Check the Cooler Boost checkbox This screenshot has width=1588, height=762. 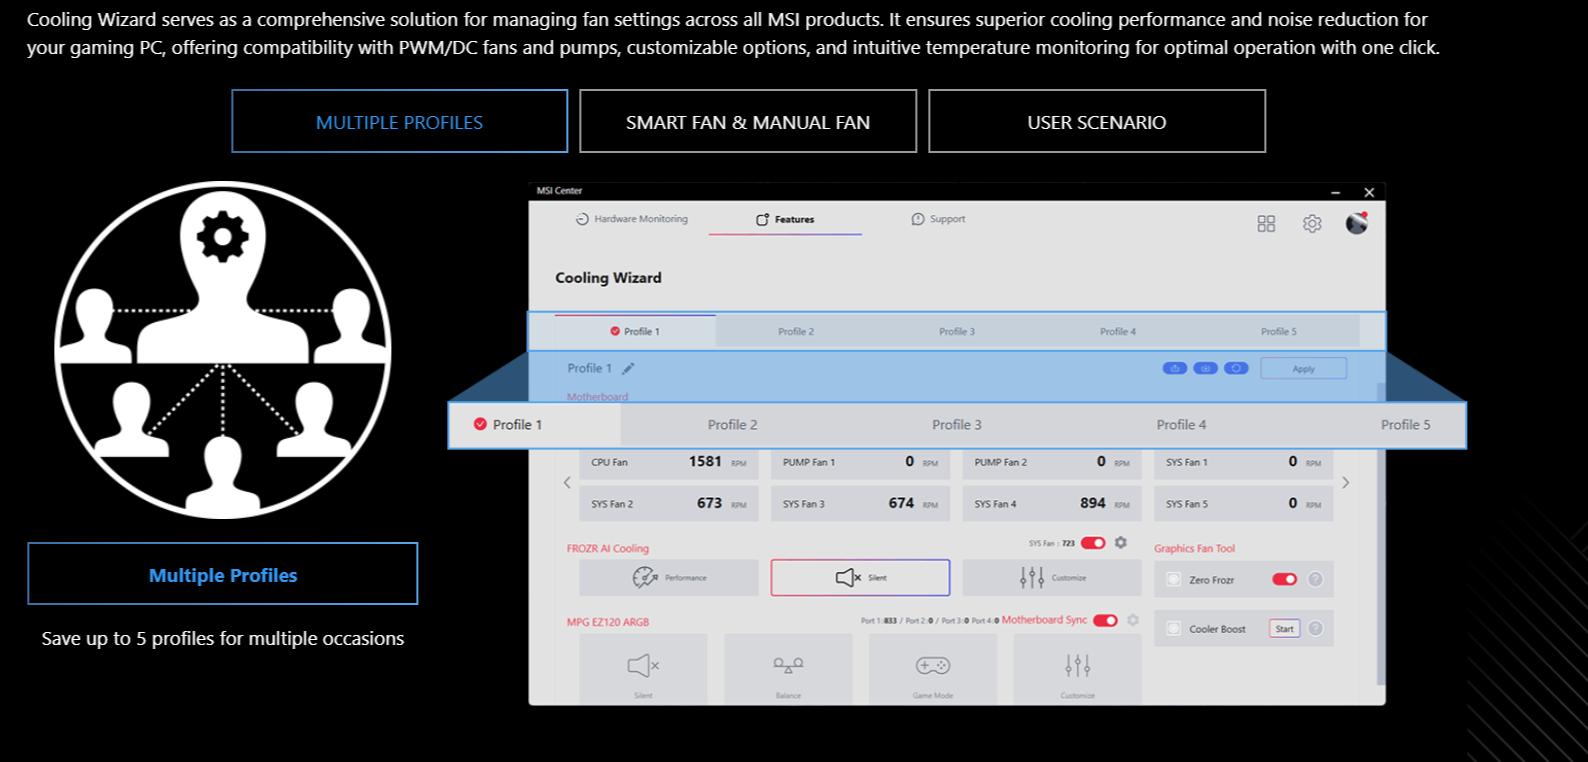[1174, 629]
